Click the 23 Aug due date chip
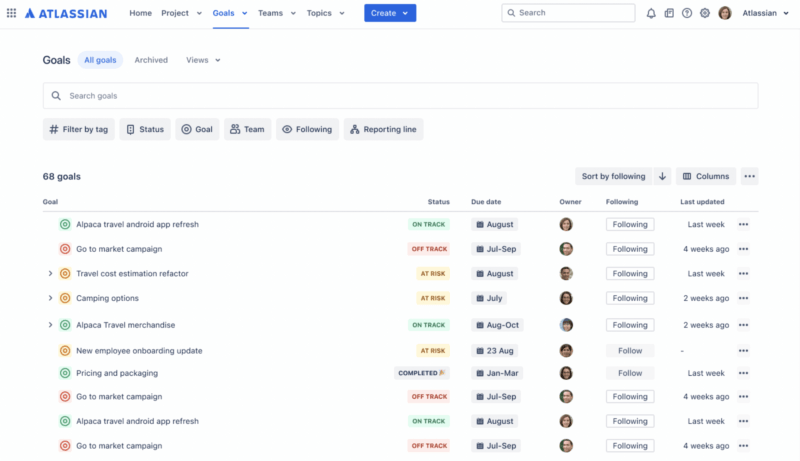Viewport: 800px width, 461px height. (494, 351)
